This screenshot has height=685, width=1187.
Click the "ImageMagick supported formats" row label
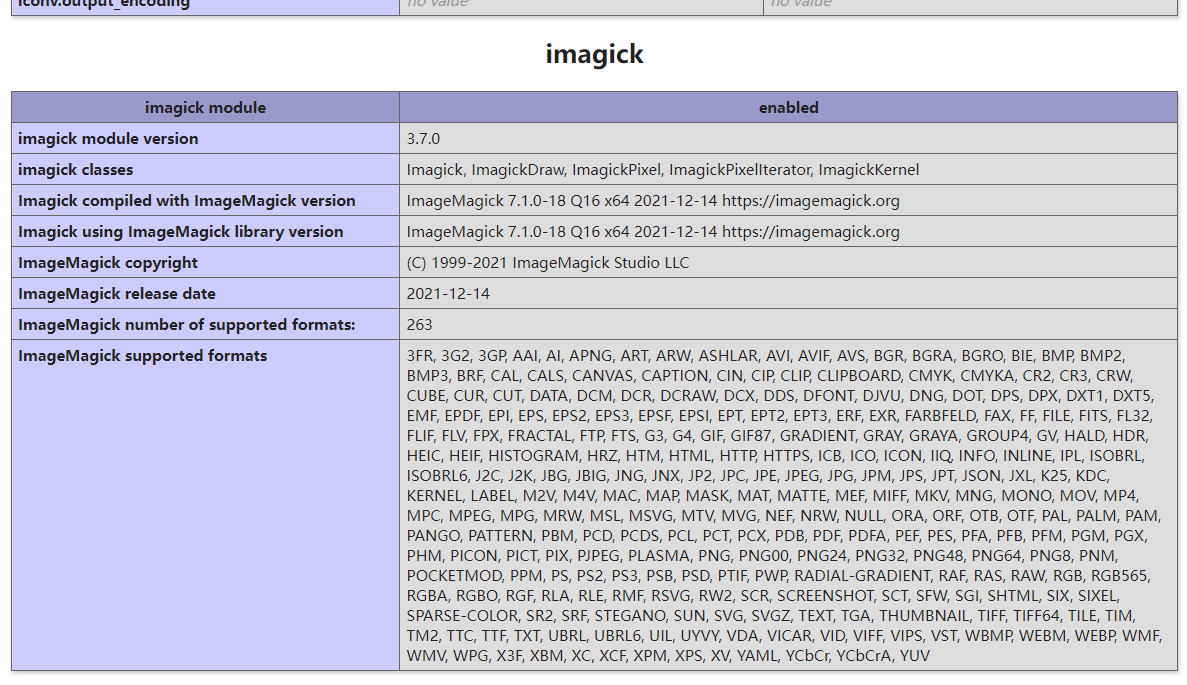point(143,356)
